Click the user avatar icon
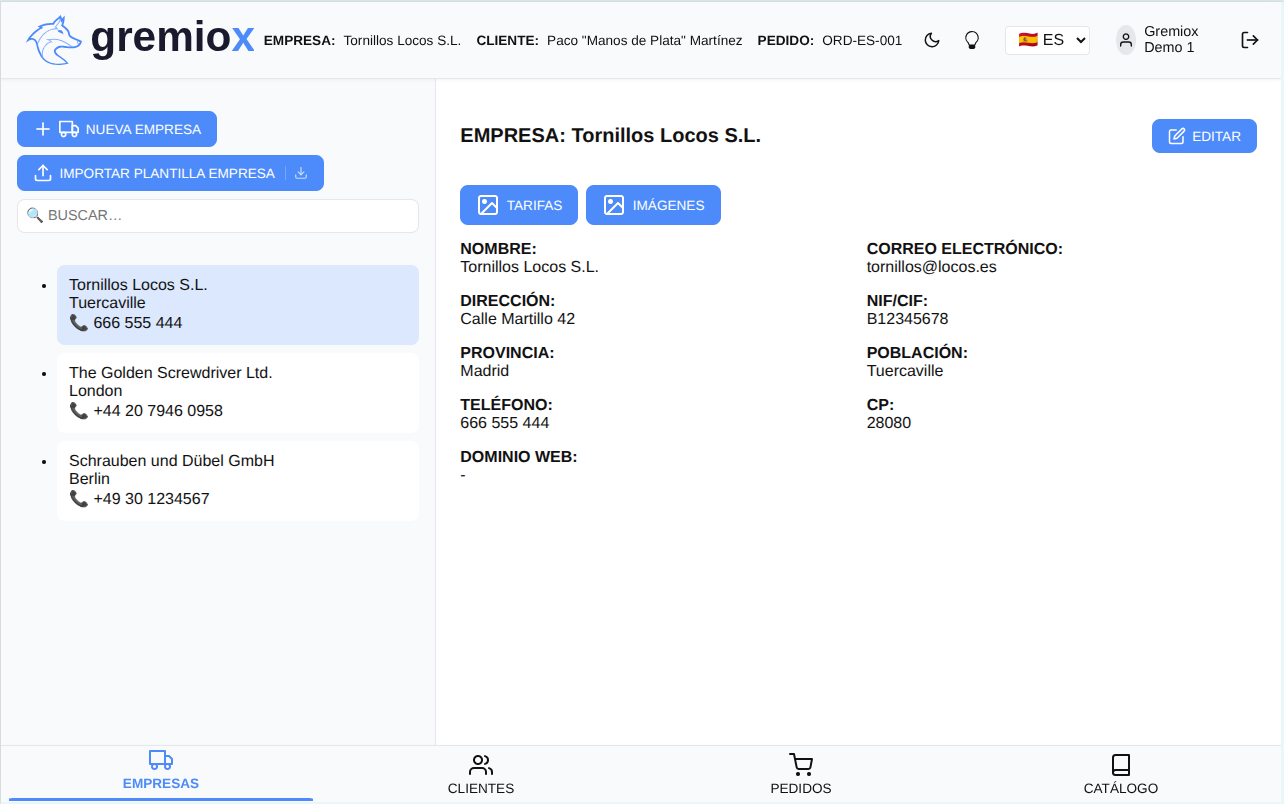The width and height of the screenshot is (1284, 804). click(x=1126, y=40)
